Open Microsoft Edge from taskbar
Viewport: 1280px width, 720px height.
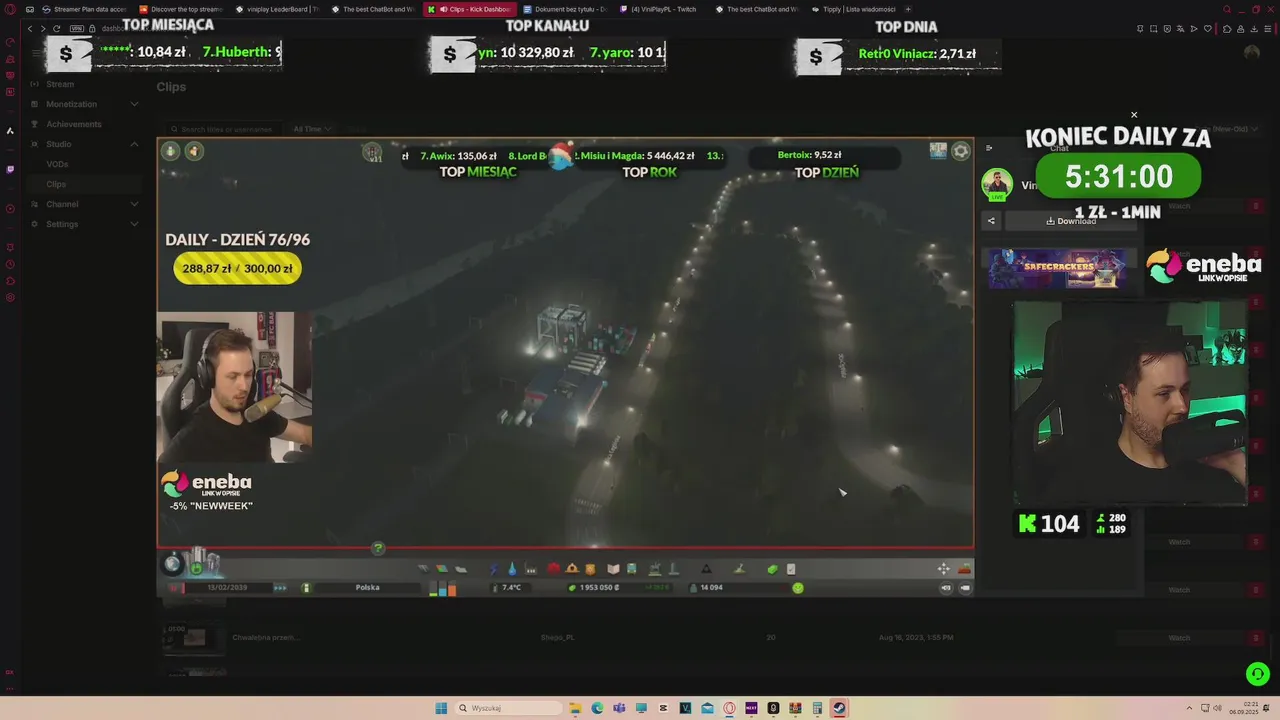tap(597, 708)
